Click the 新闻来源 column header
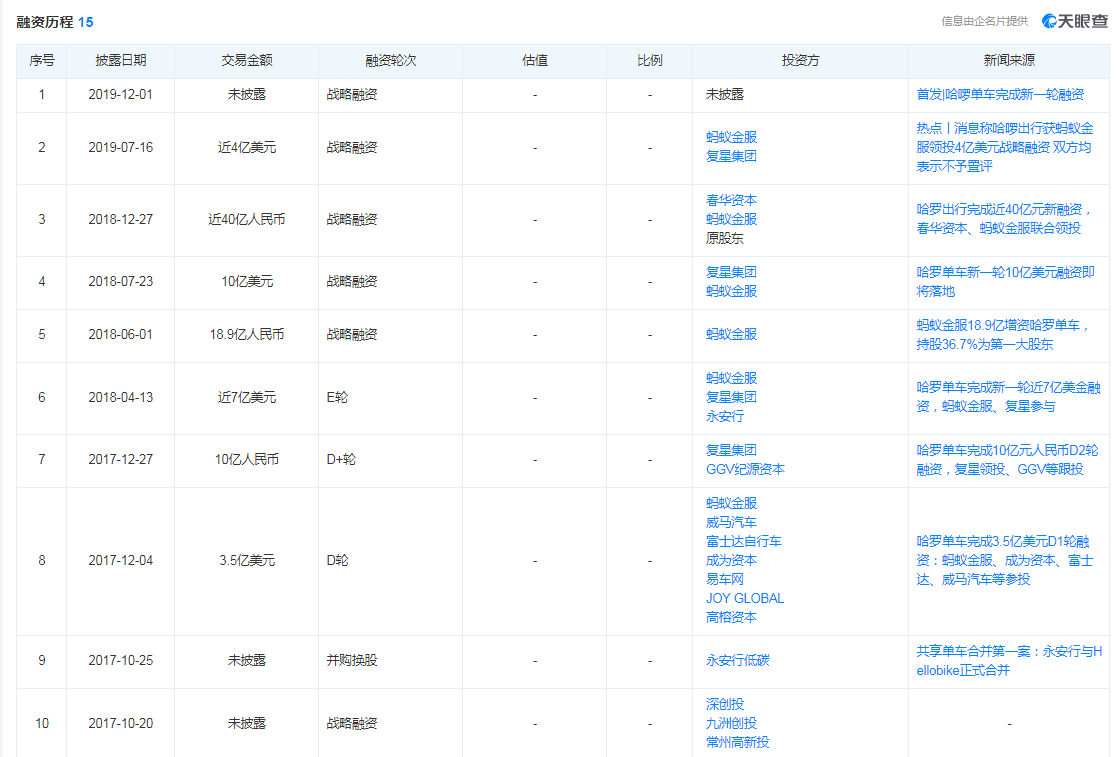This screenshot has height=757, width=1117. coord(1009,61)
